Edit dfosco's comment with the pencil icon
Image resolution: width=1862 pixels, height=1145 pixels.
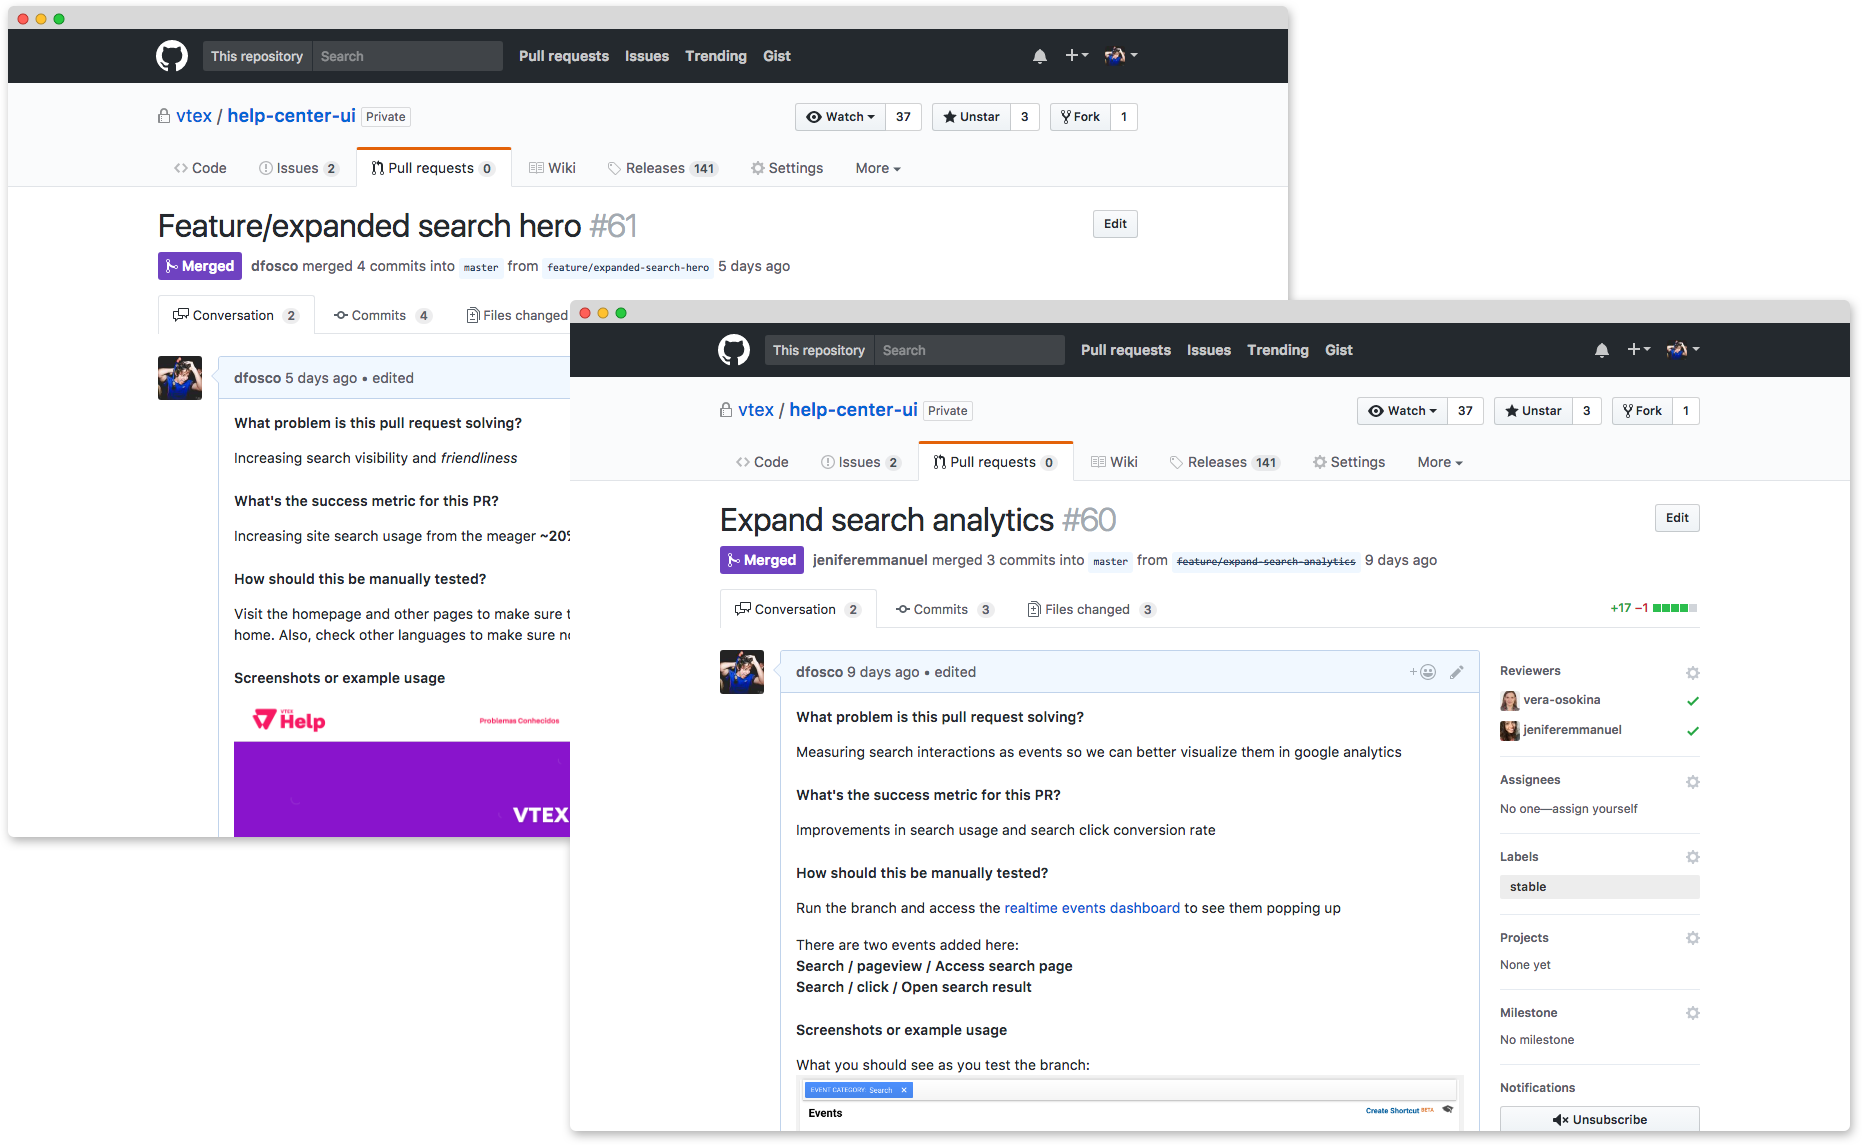tap(1457, 672)
